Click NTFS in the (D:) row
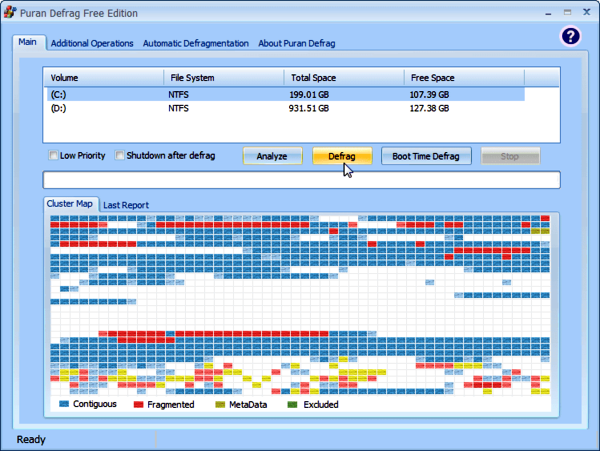Image resolution: width=600 pixels, height=451 pixels. coord(178,108)
